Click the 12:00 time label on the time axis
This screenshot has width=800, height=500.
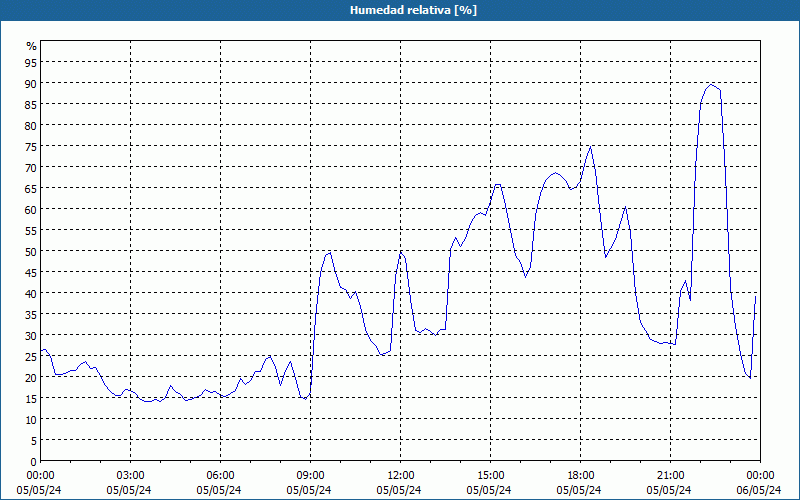pyautogui.click(x=401, y=476)
